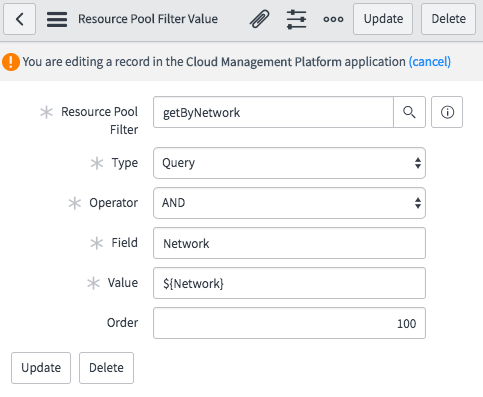The image size is (483, 397).
Task: Open attachments via the paperclip icon
Action: 259,19
